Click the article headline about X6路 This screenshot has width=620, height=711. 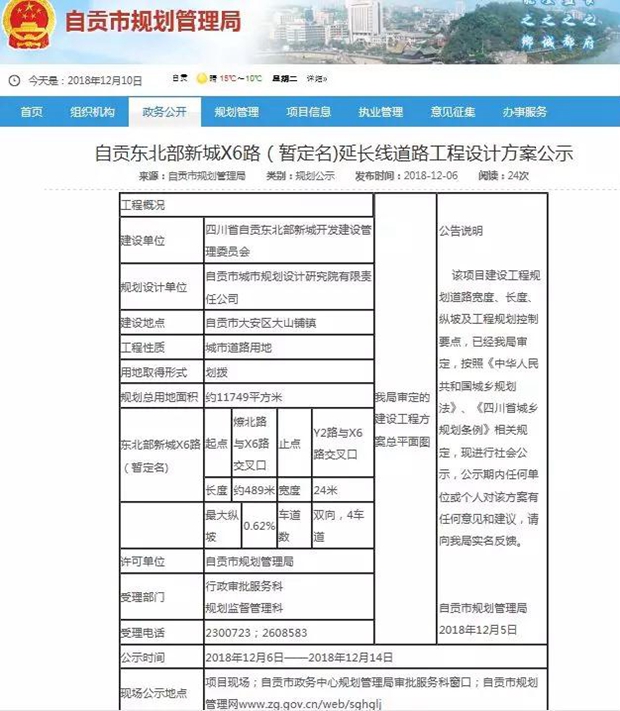(x=333, y=153)
